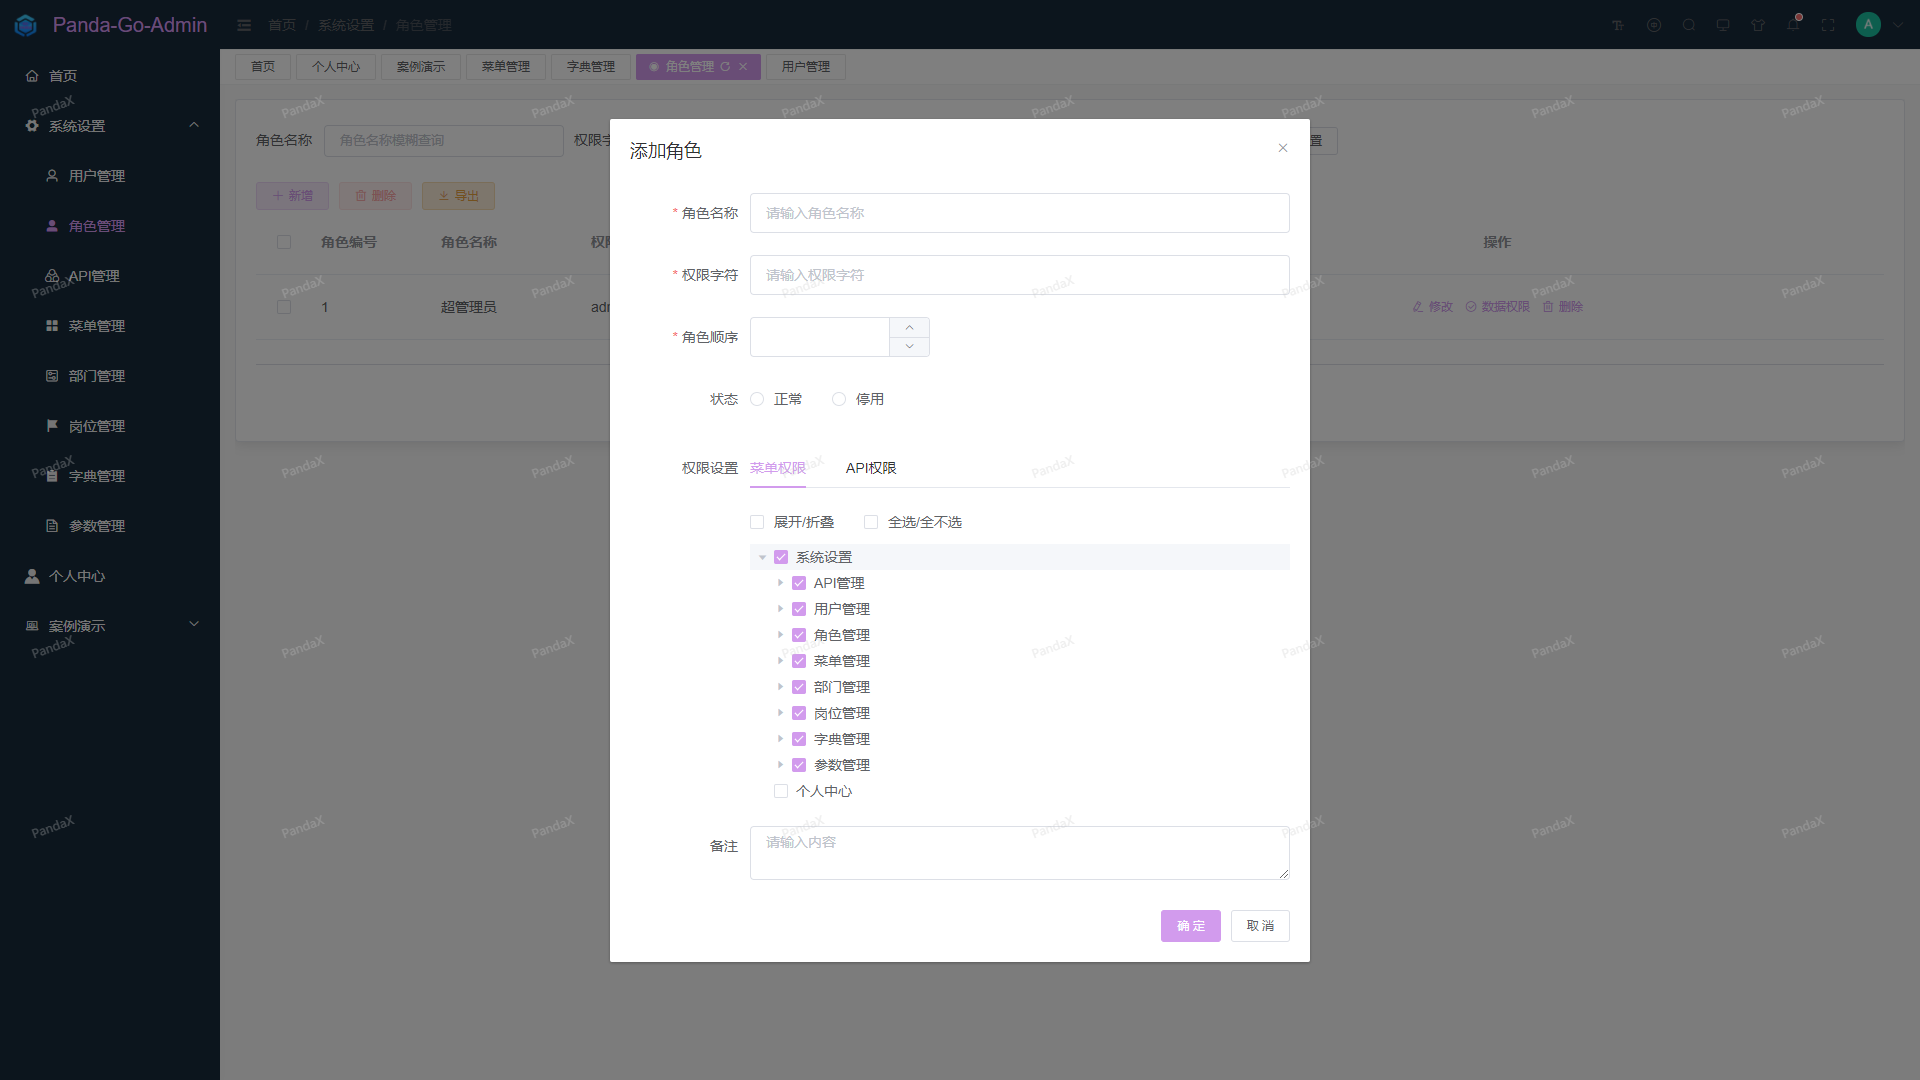Close the 添加角色 dialog with the X
Viewport: 1920px width, 1080px height.
[x=1283, y=148]
